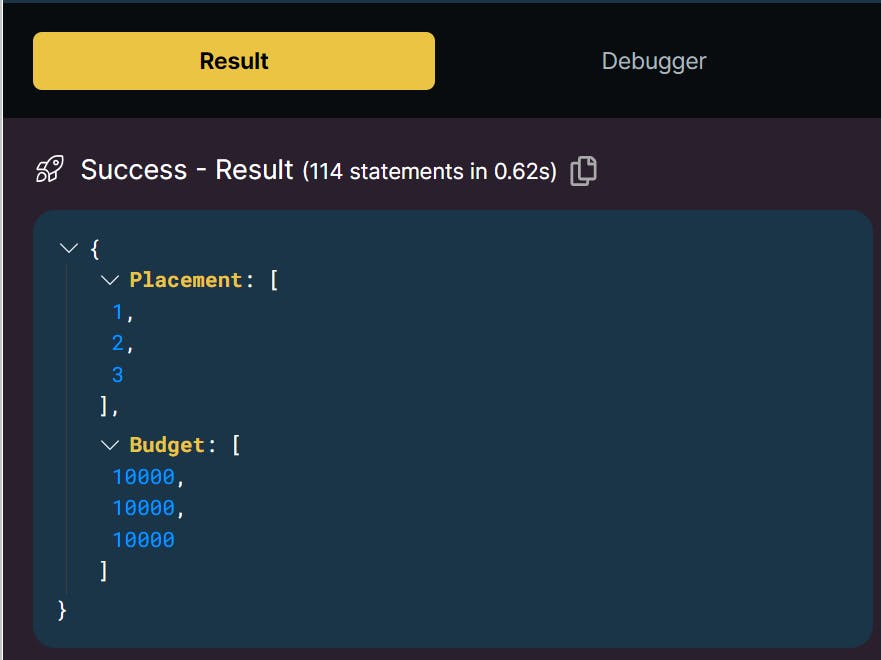Image resolution: width=881 pixels, height=660 pixels.
Task: Collapse the root JSON object chevron
Action: 68,248
